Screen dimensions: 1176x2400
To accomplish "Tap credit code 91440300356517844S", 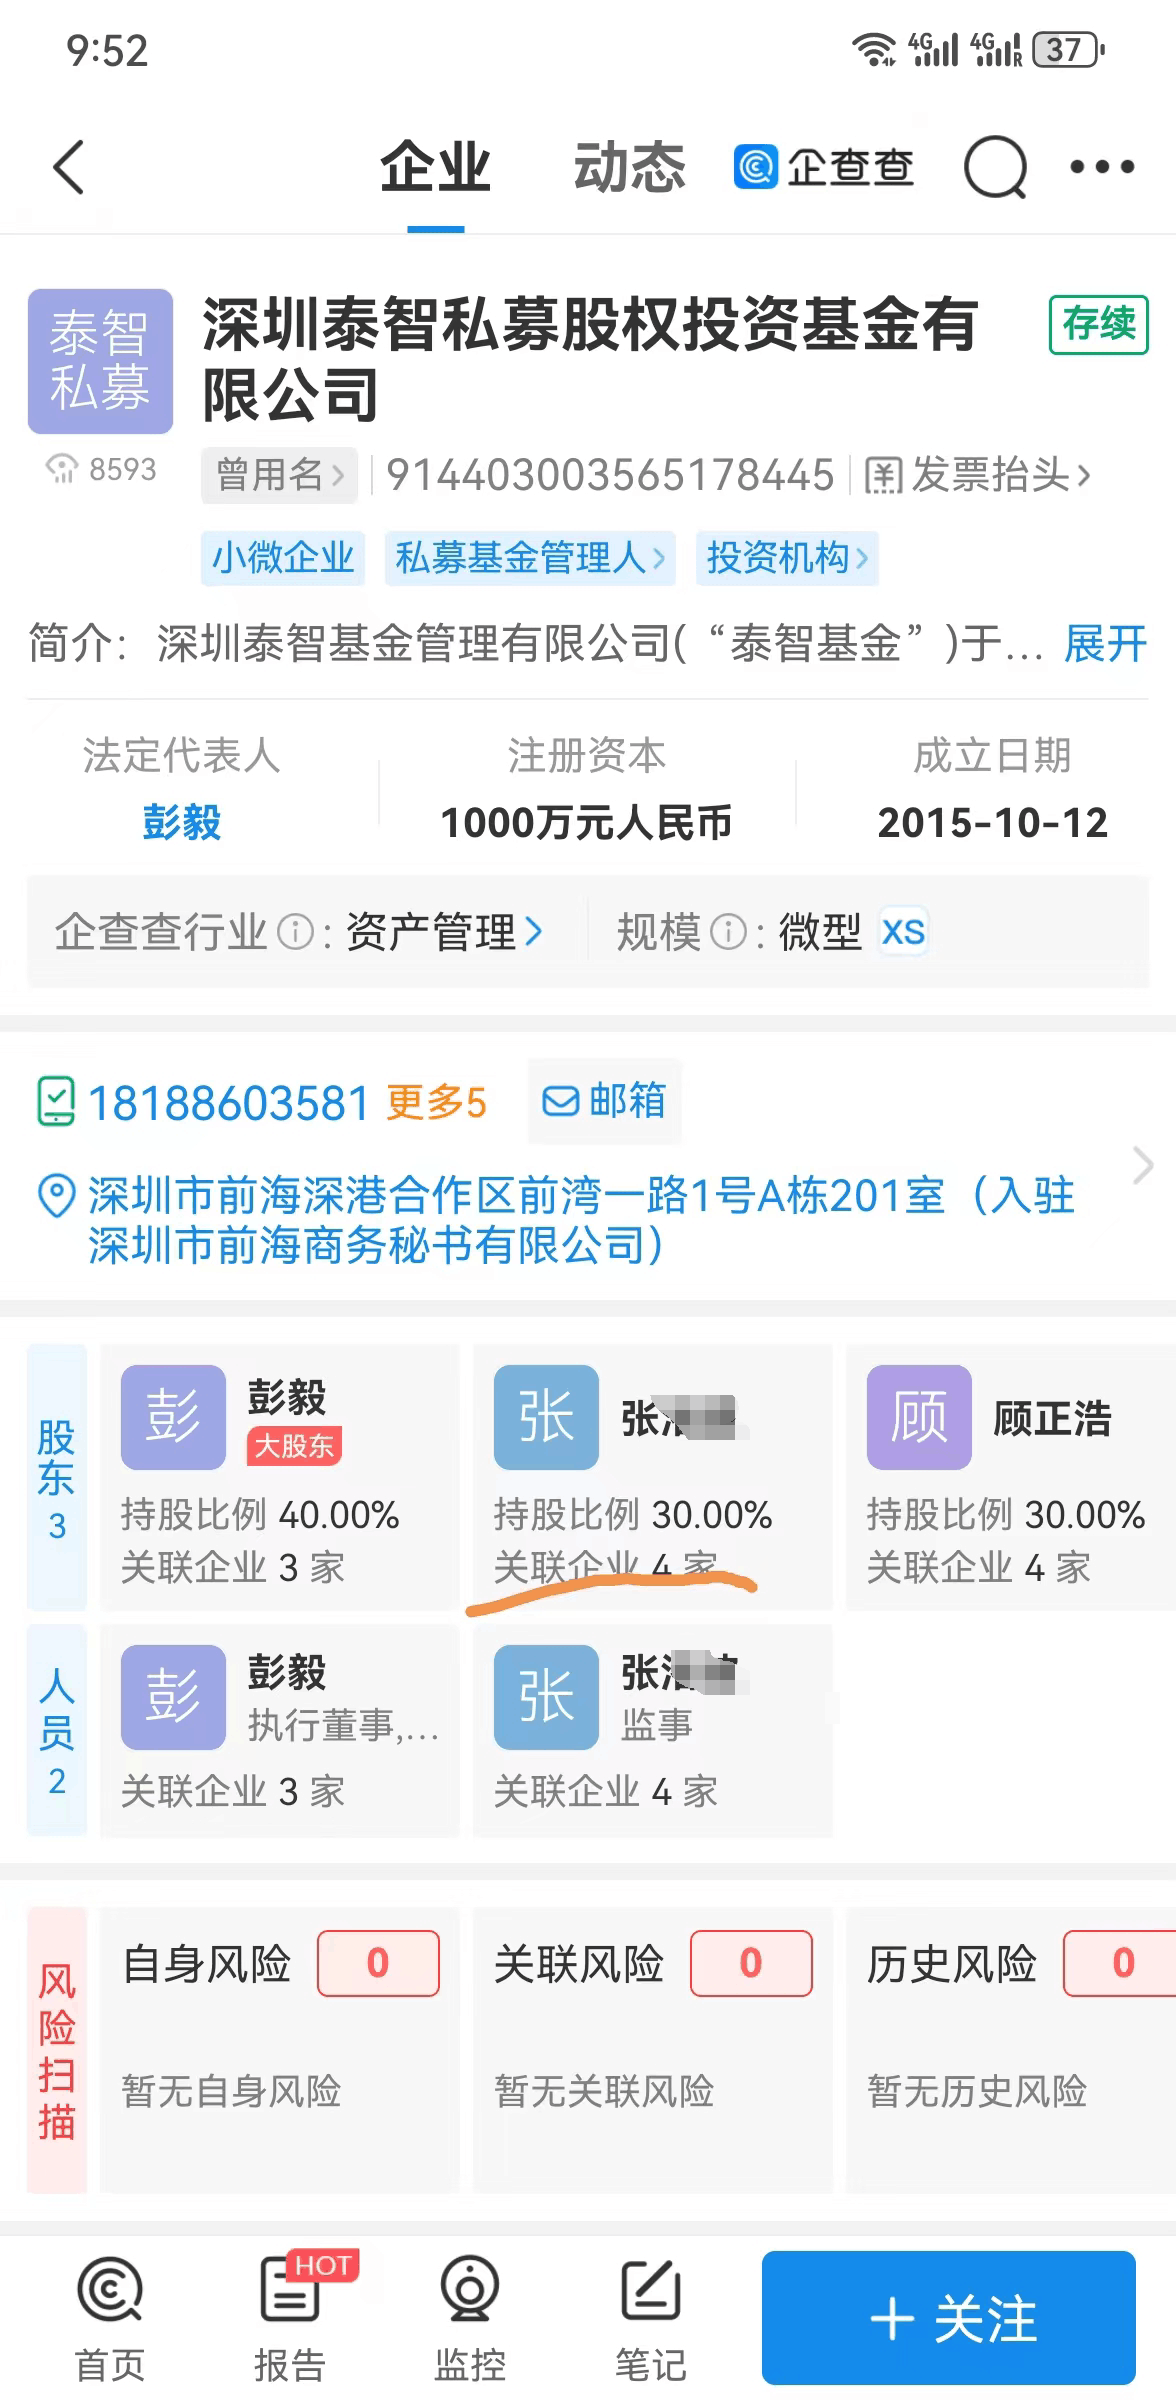I will click(x=610, y=475).
